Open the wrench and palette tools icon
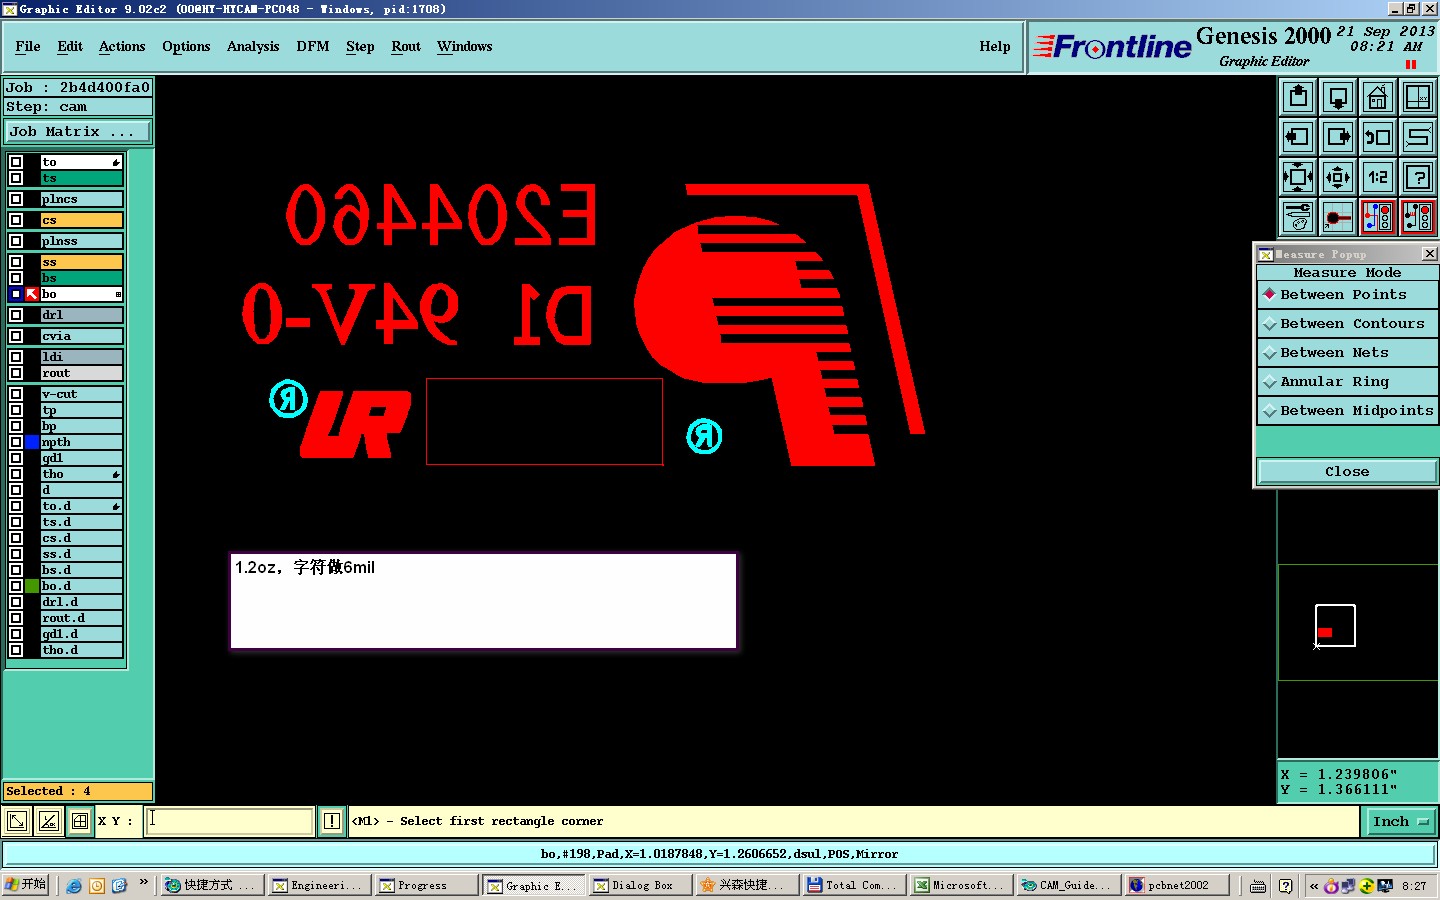The height and width of the screenshot is (900, 1440). [x=1298, y=217]
